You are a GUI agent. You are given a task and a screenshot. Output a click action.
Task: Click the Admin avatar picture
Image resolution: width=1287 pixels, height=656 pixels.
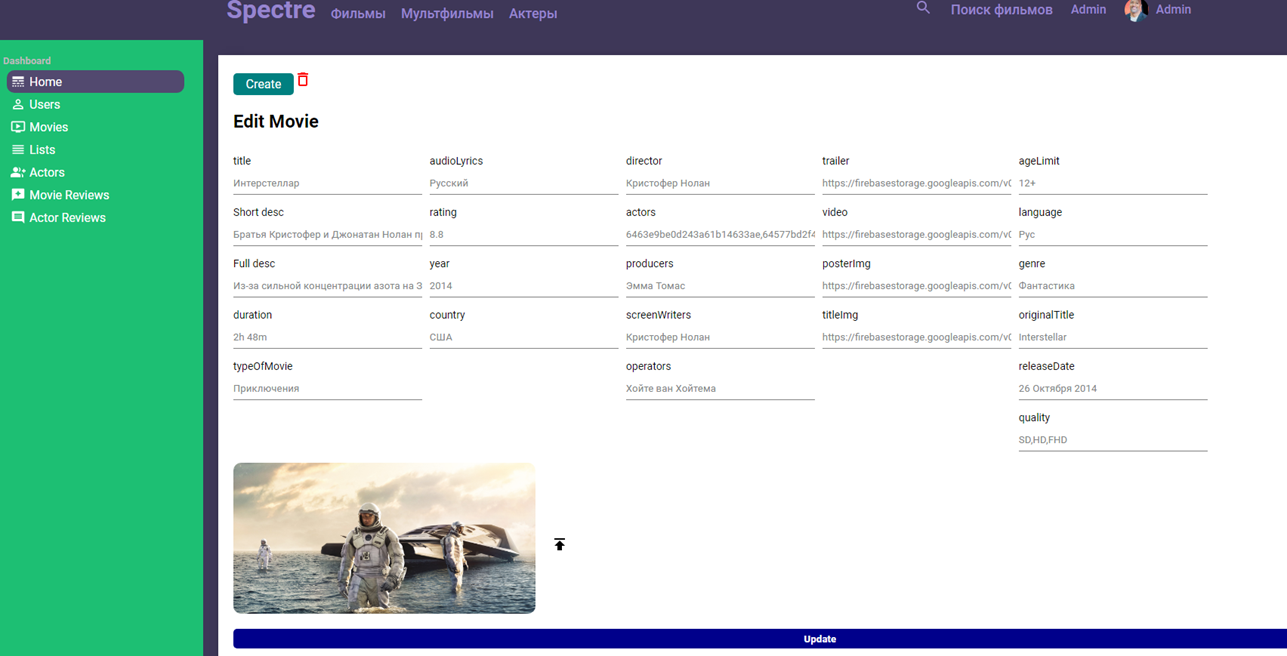tap(1134, 11)
